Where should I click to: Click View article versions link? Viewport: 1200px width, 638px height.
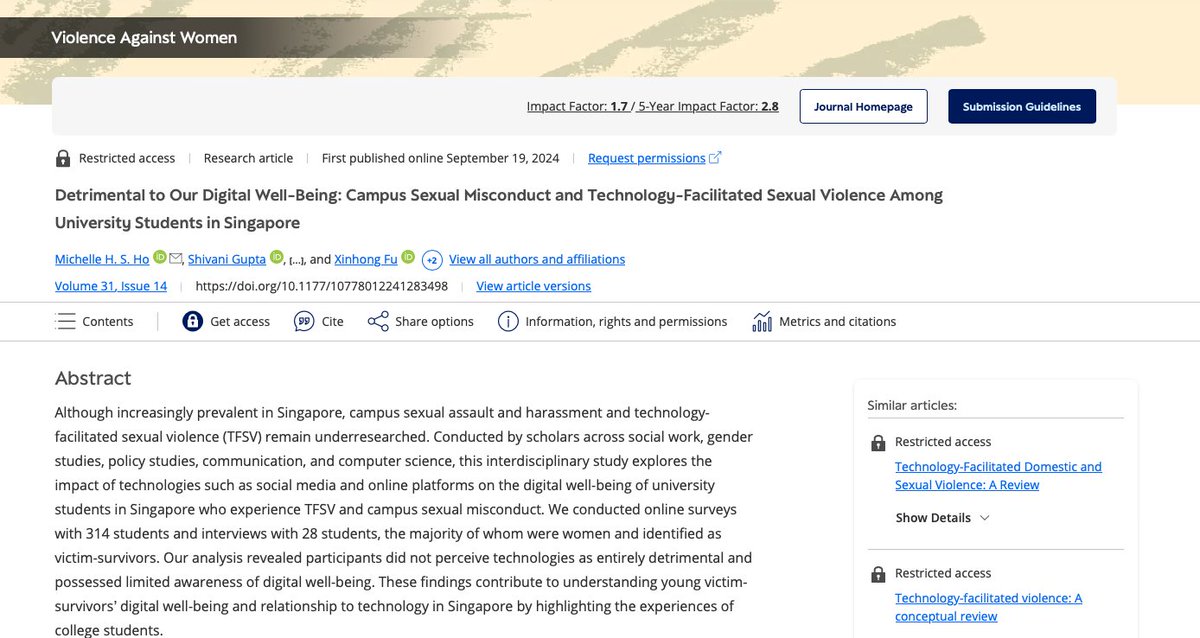[533, 286]
